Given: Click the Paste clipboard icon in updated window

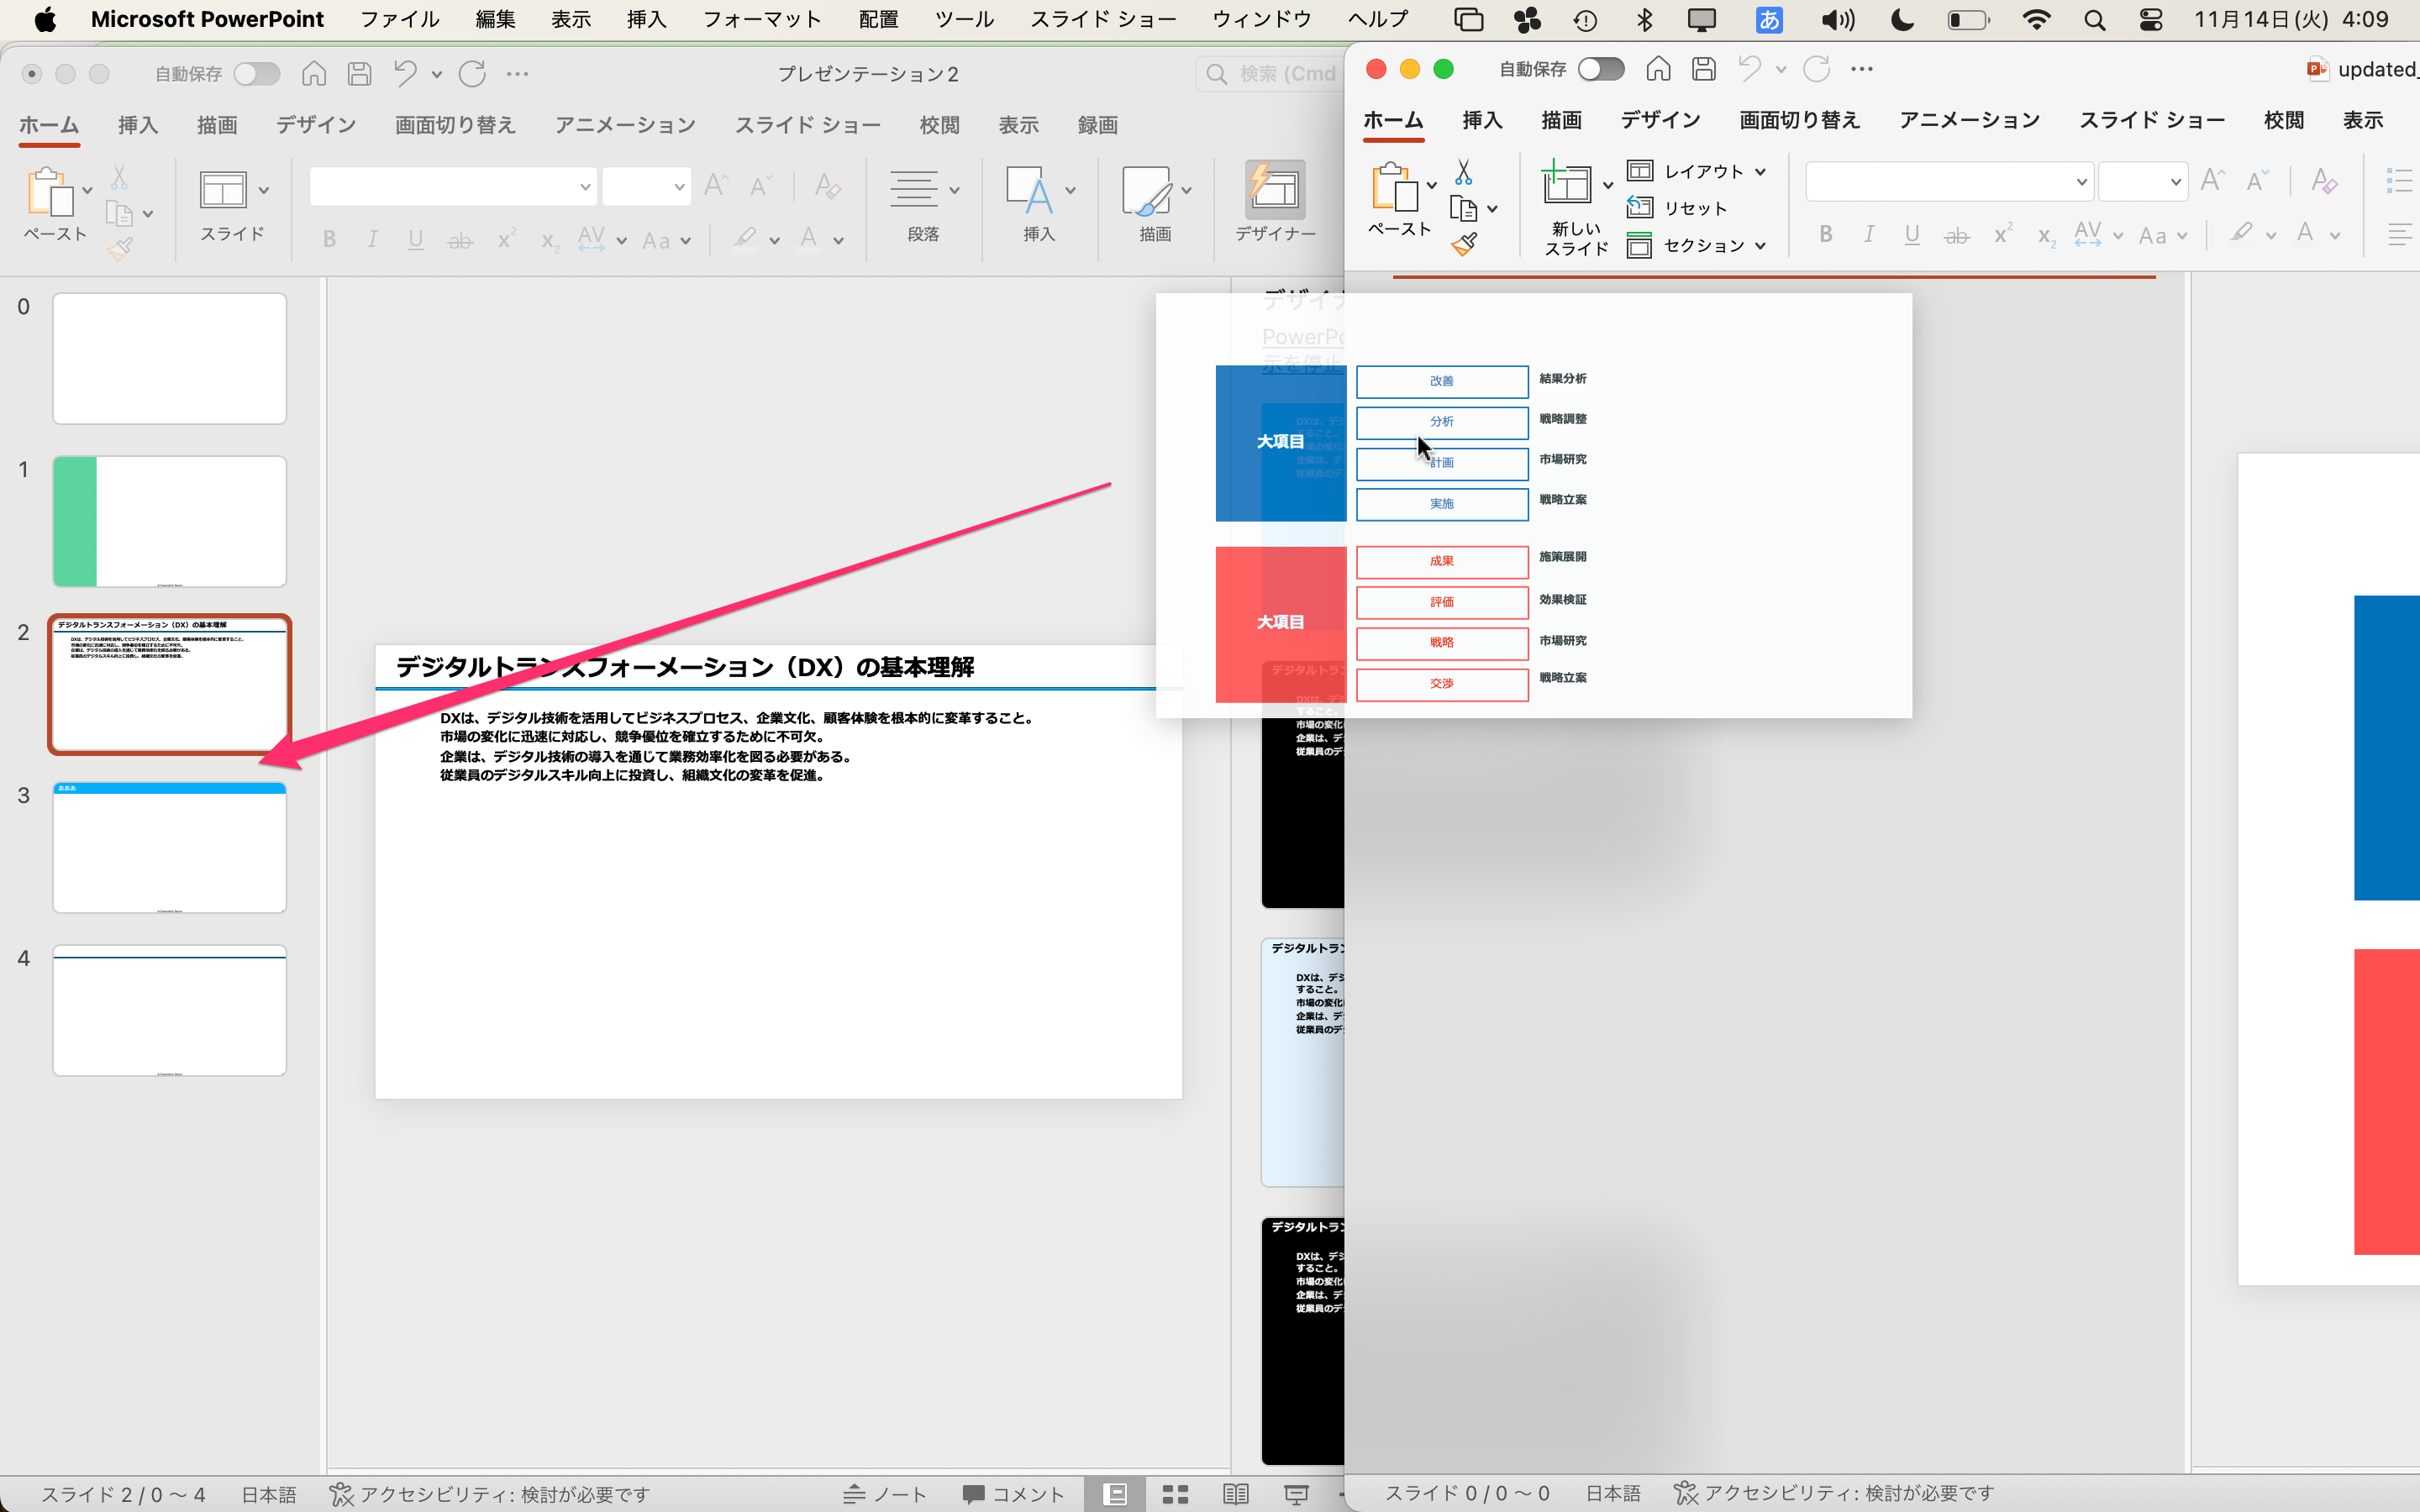Looking at the screenshot, I should [x=1394, y=186].
